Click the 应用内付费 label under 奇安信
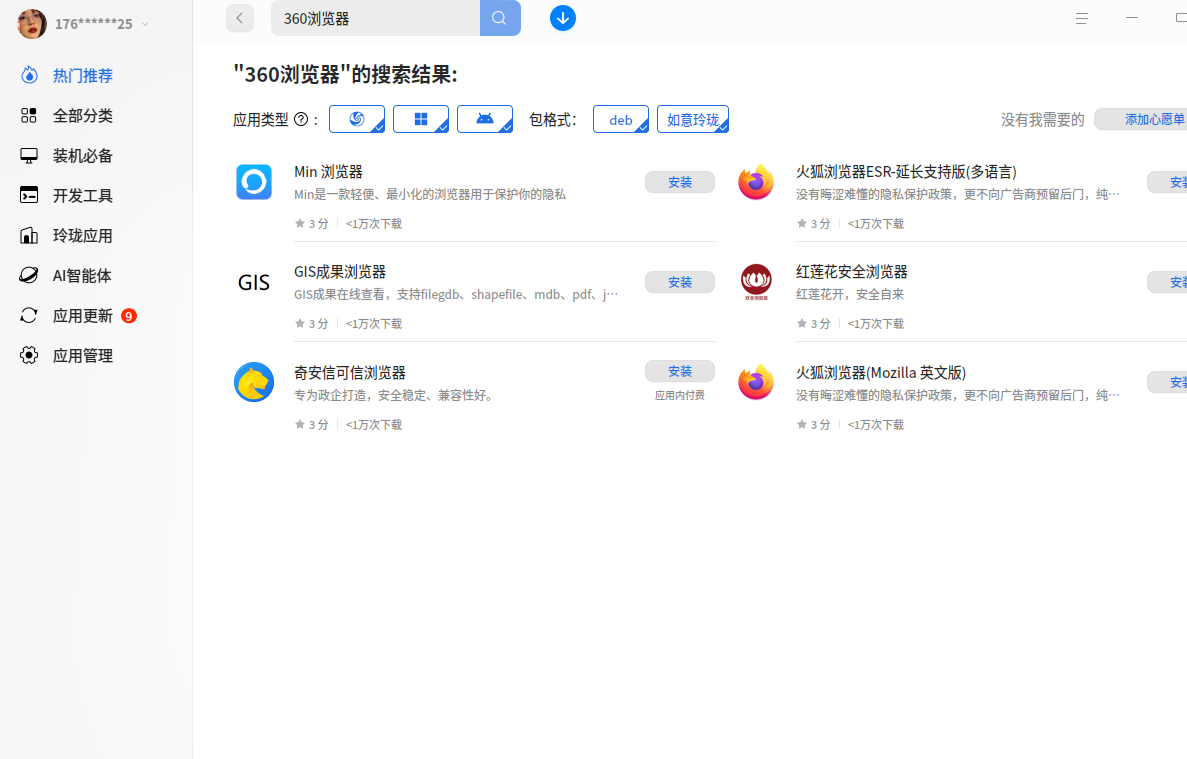This screenshot has width=1187, height=759. tap(680, 395)
